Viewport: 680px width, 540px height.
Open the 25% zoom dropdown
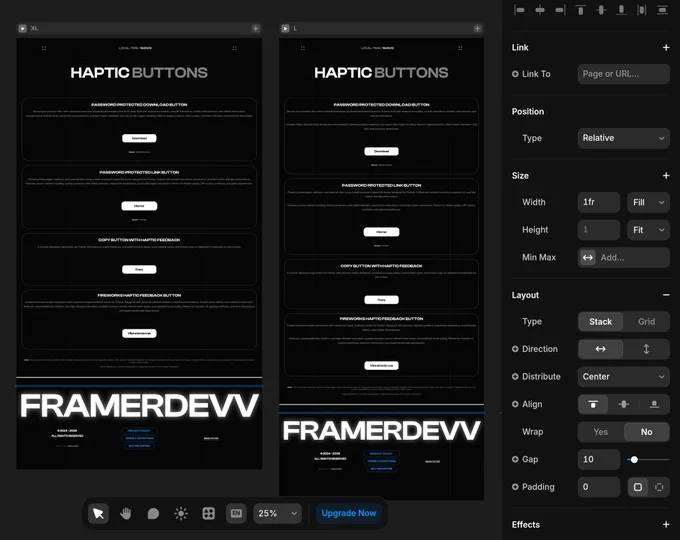click(x=277, y=514)
